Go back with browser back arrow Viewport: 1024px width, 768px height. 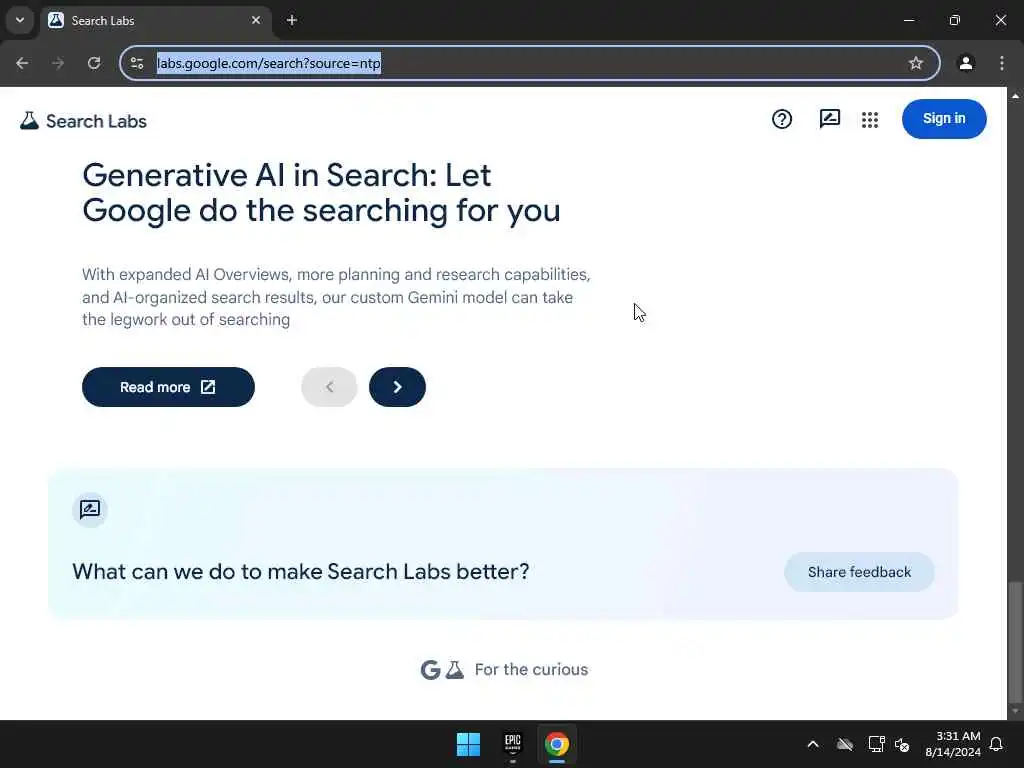pyautogui.click(x=22, y=63)
